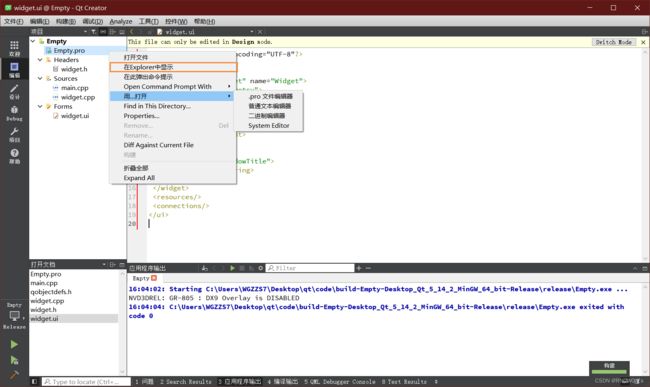
Task: Collapse the Headers folder
Action: pos(40,60)
